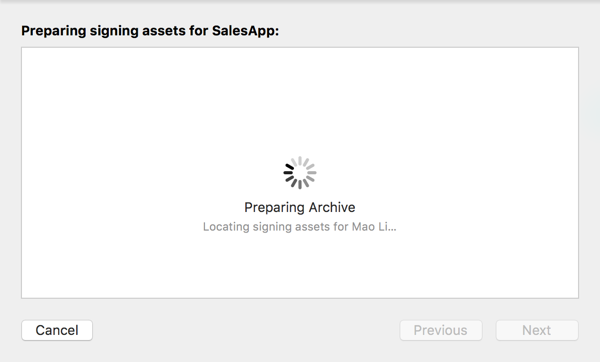Viewport: 600px width, 362px height.
Task: Click the gray subtitle below Preparing Archive
Action: click(x=300, y=227)
